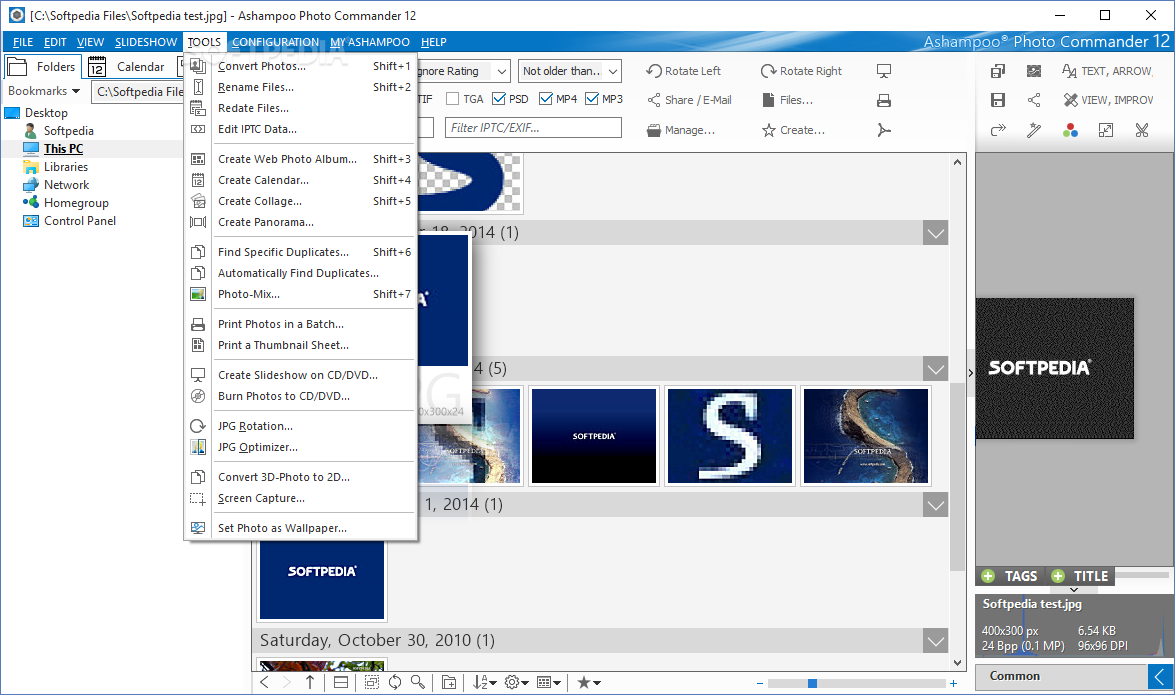Image resolution: width=1175 pixels, height=695 pixels.
Task: Uncheck the PSD format checkbox
Action: tap(499, 99)
